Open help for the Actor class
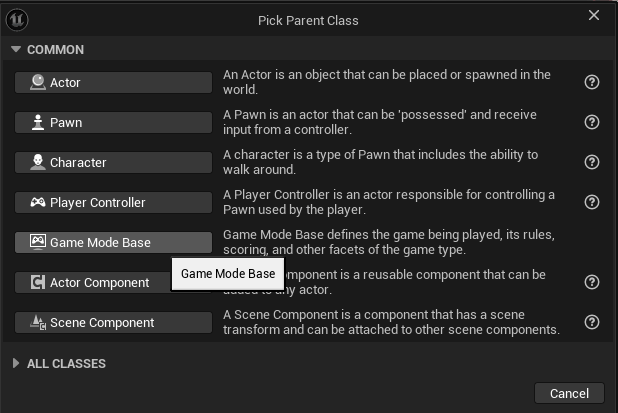 [592, 82]
